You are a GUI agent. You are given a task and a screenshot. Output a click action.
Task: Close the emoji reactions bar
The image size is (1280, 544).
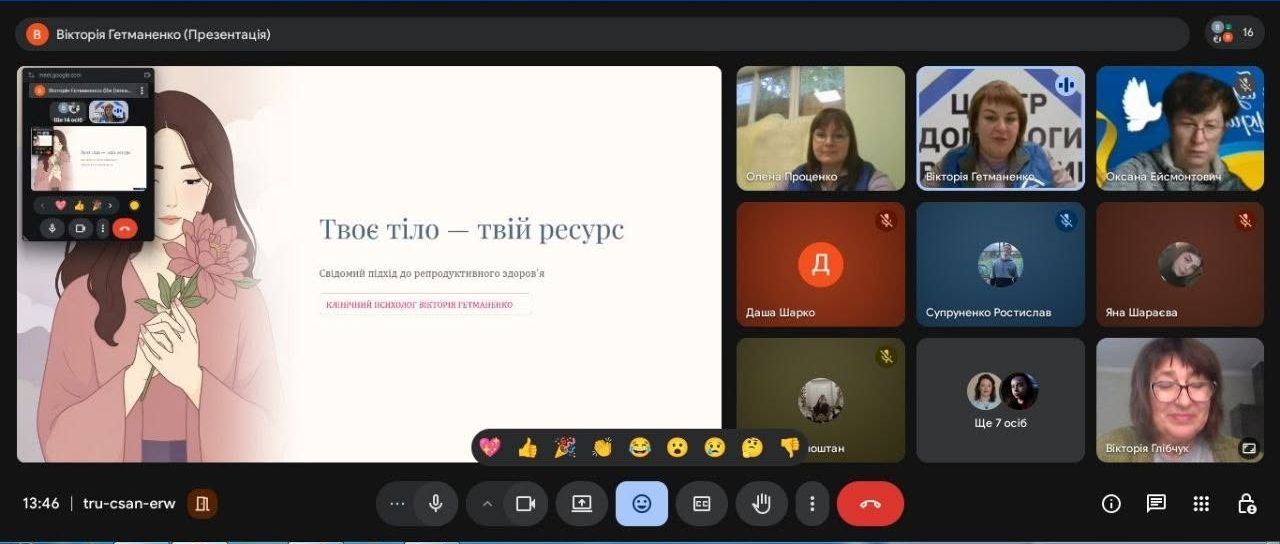click(x=642, y=503)
